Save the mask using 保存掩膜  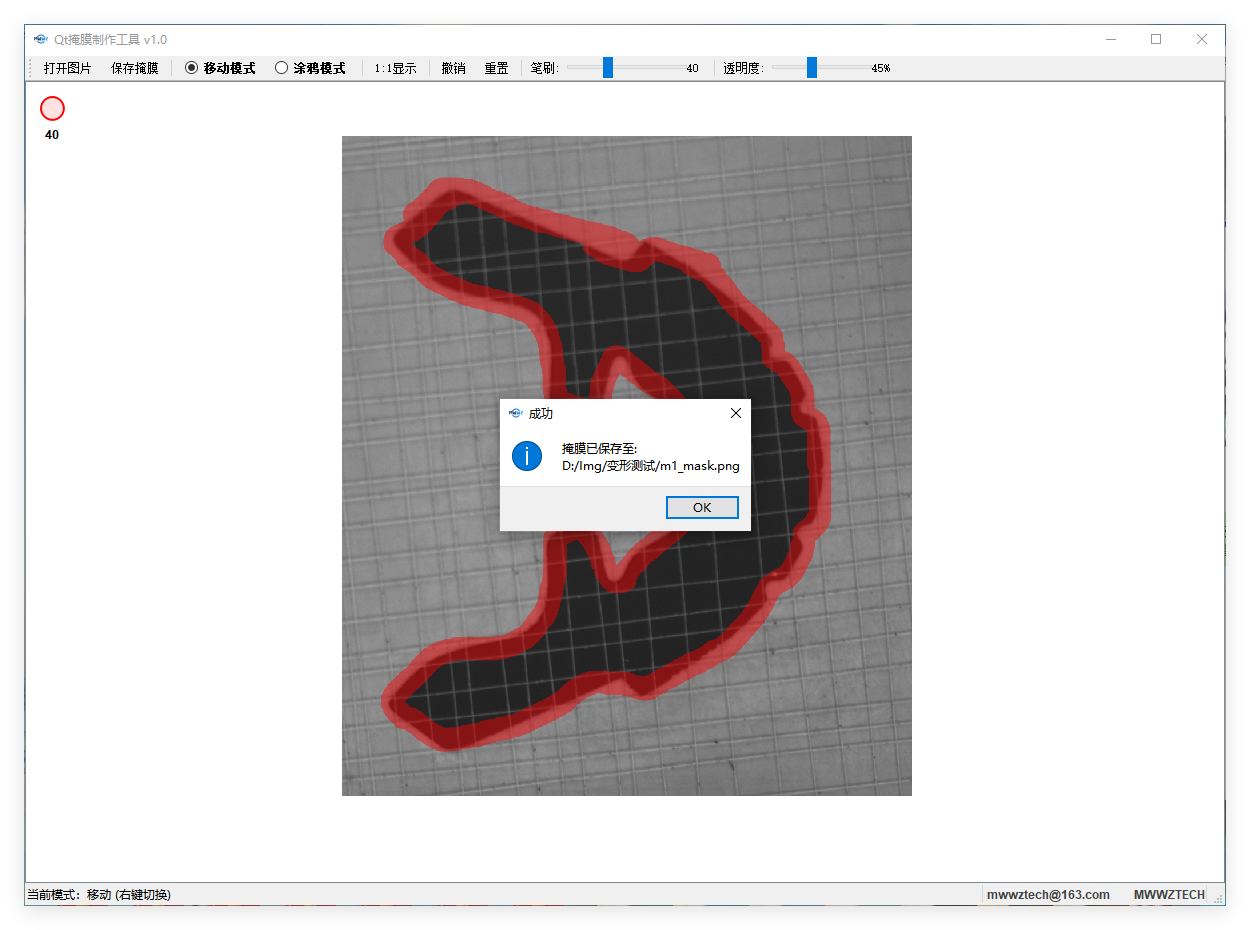click(x=134, y=68)
